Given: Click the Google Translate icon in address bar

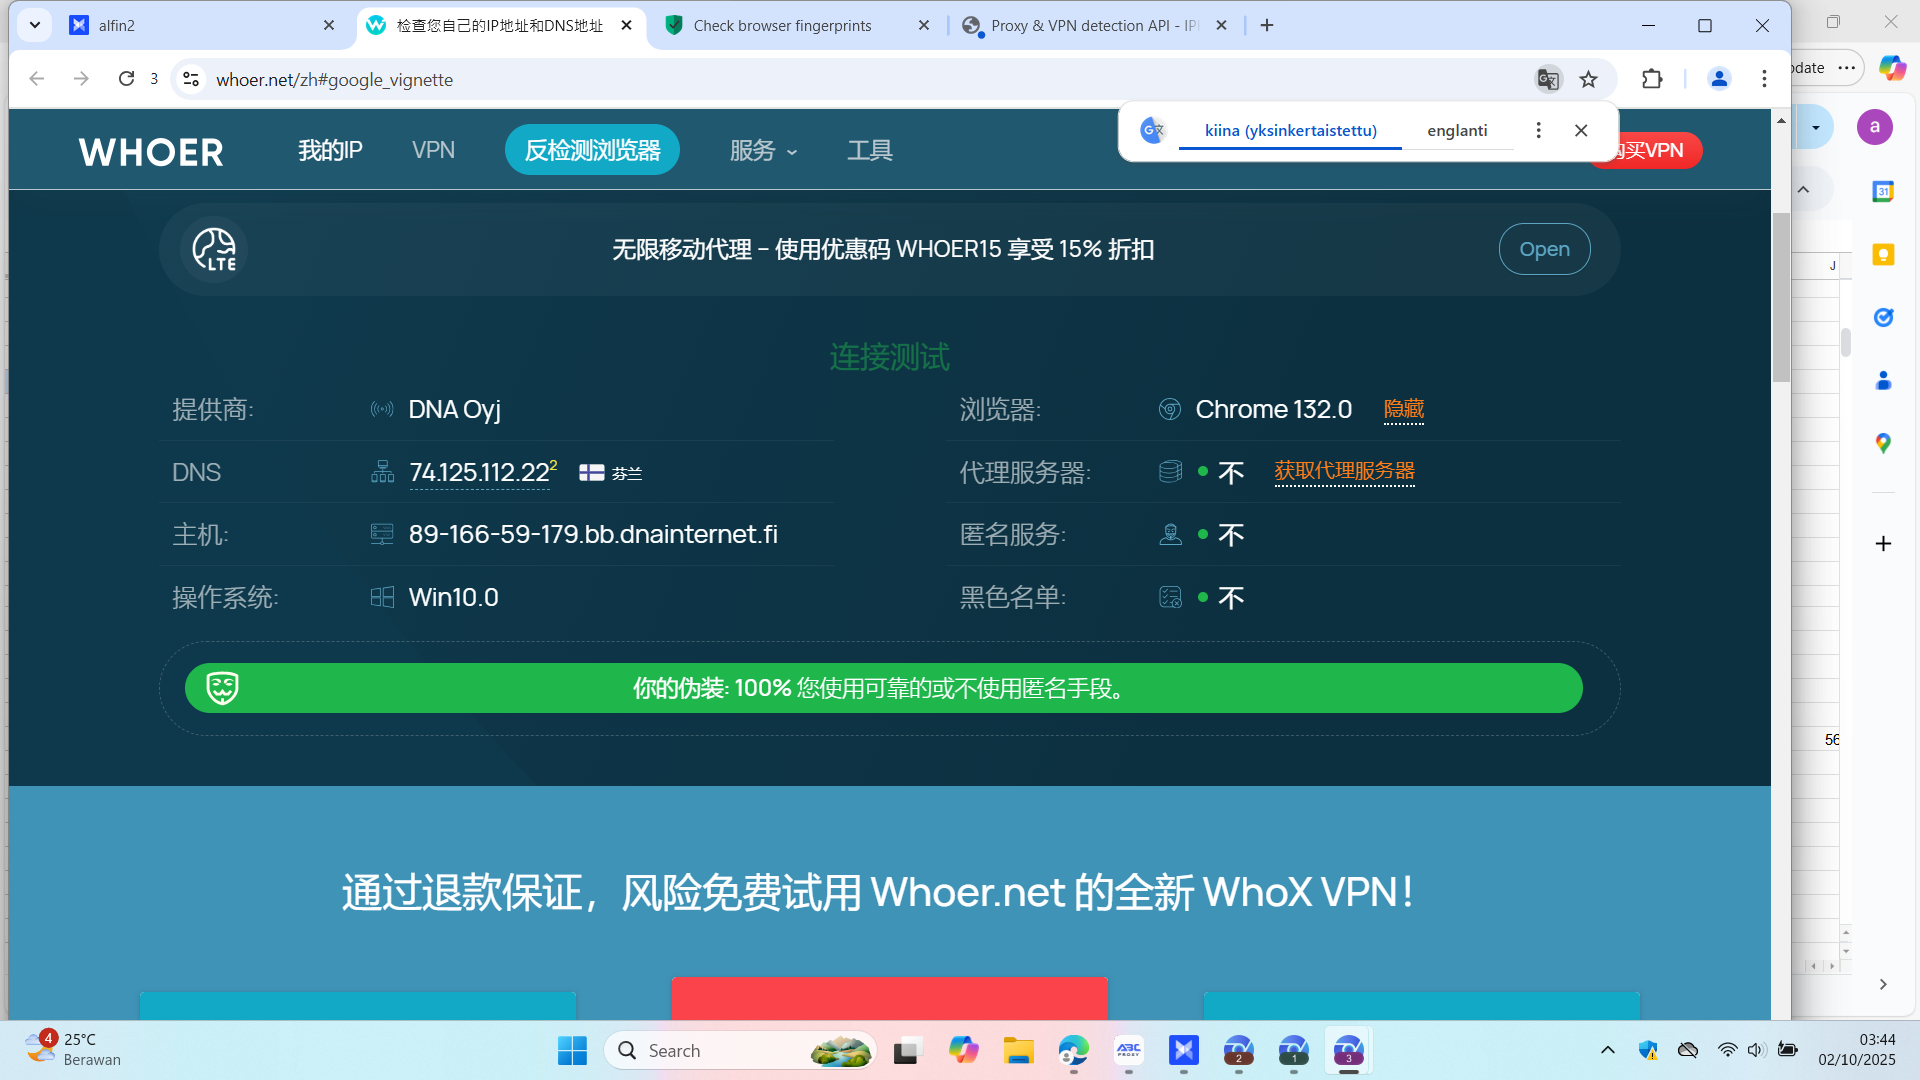Looking at the screenshot, I should tap(1547, 79).
